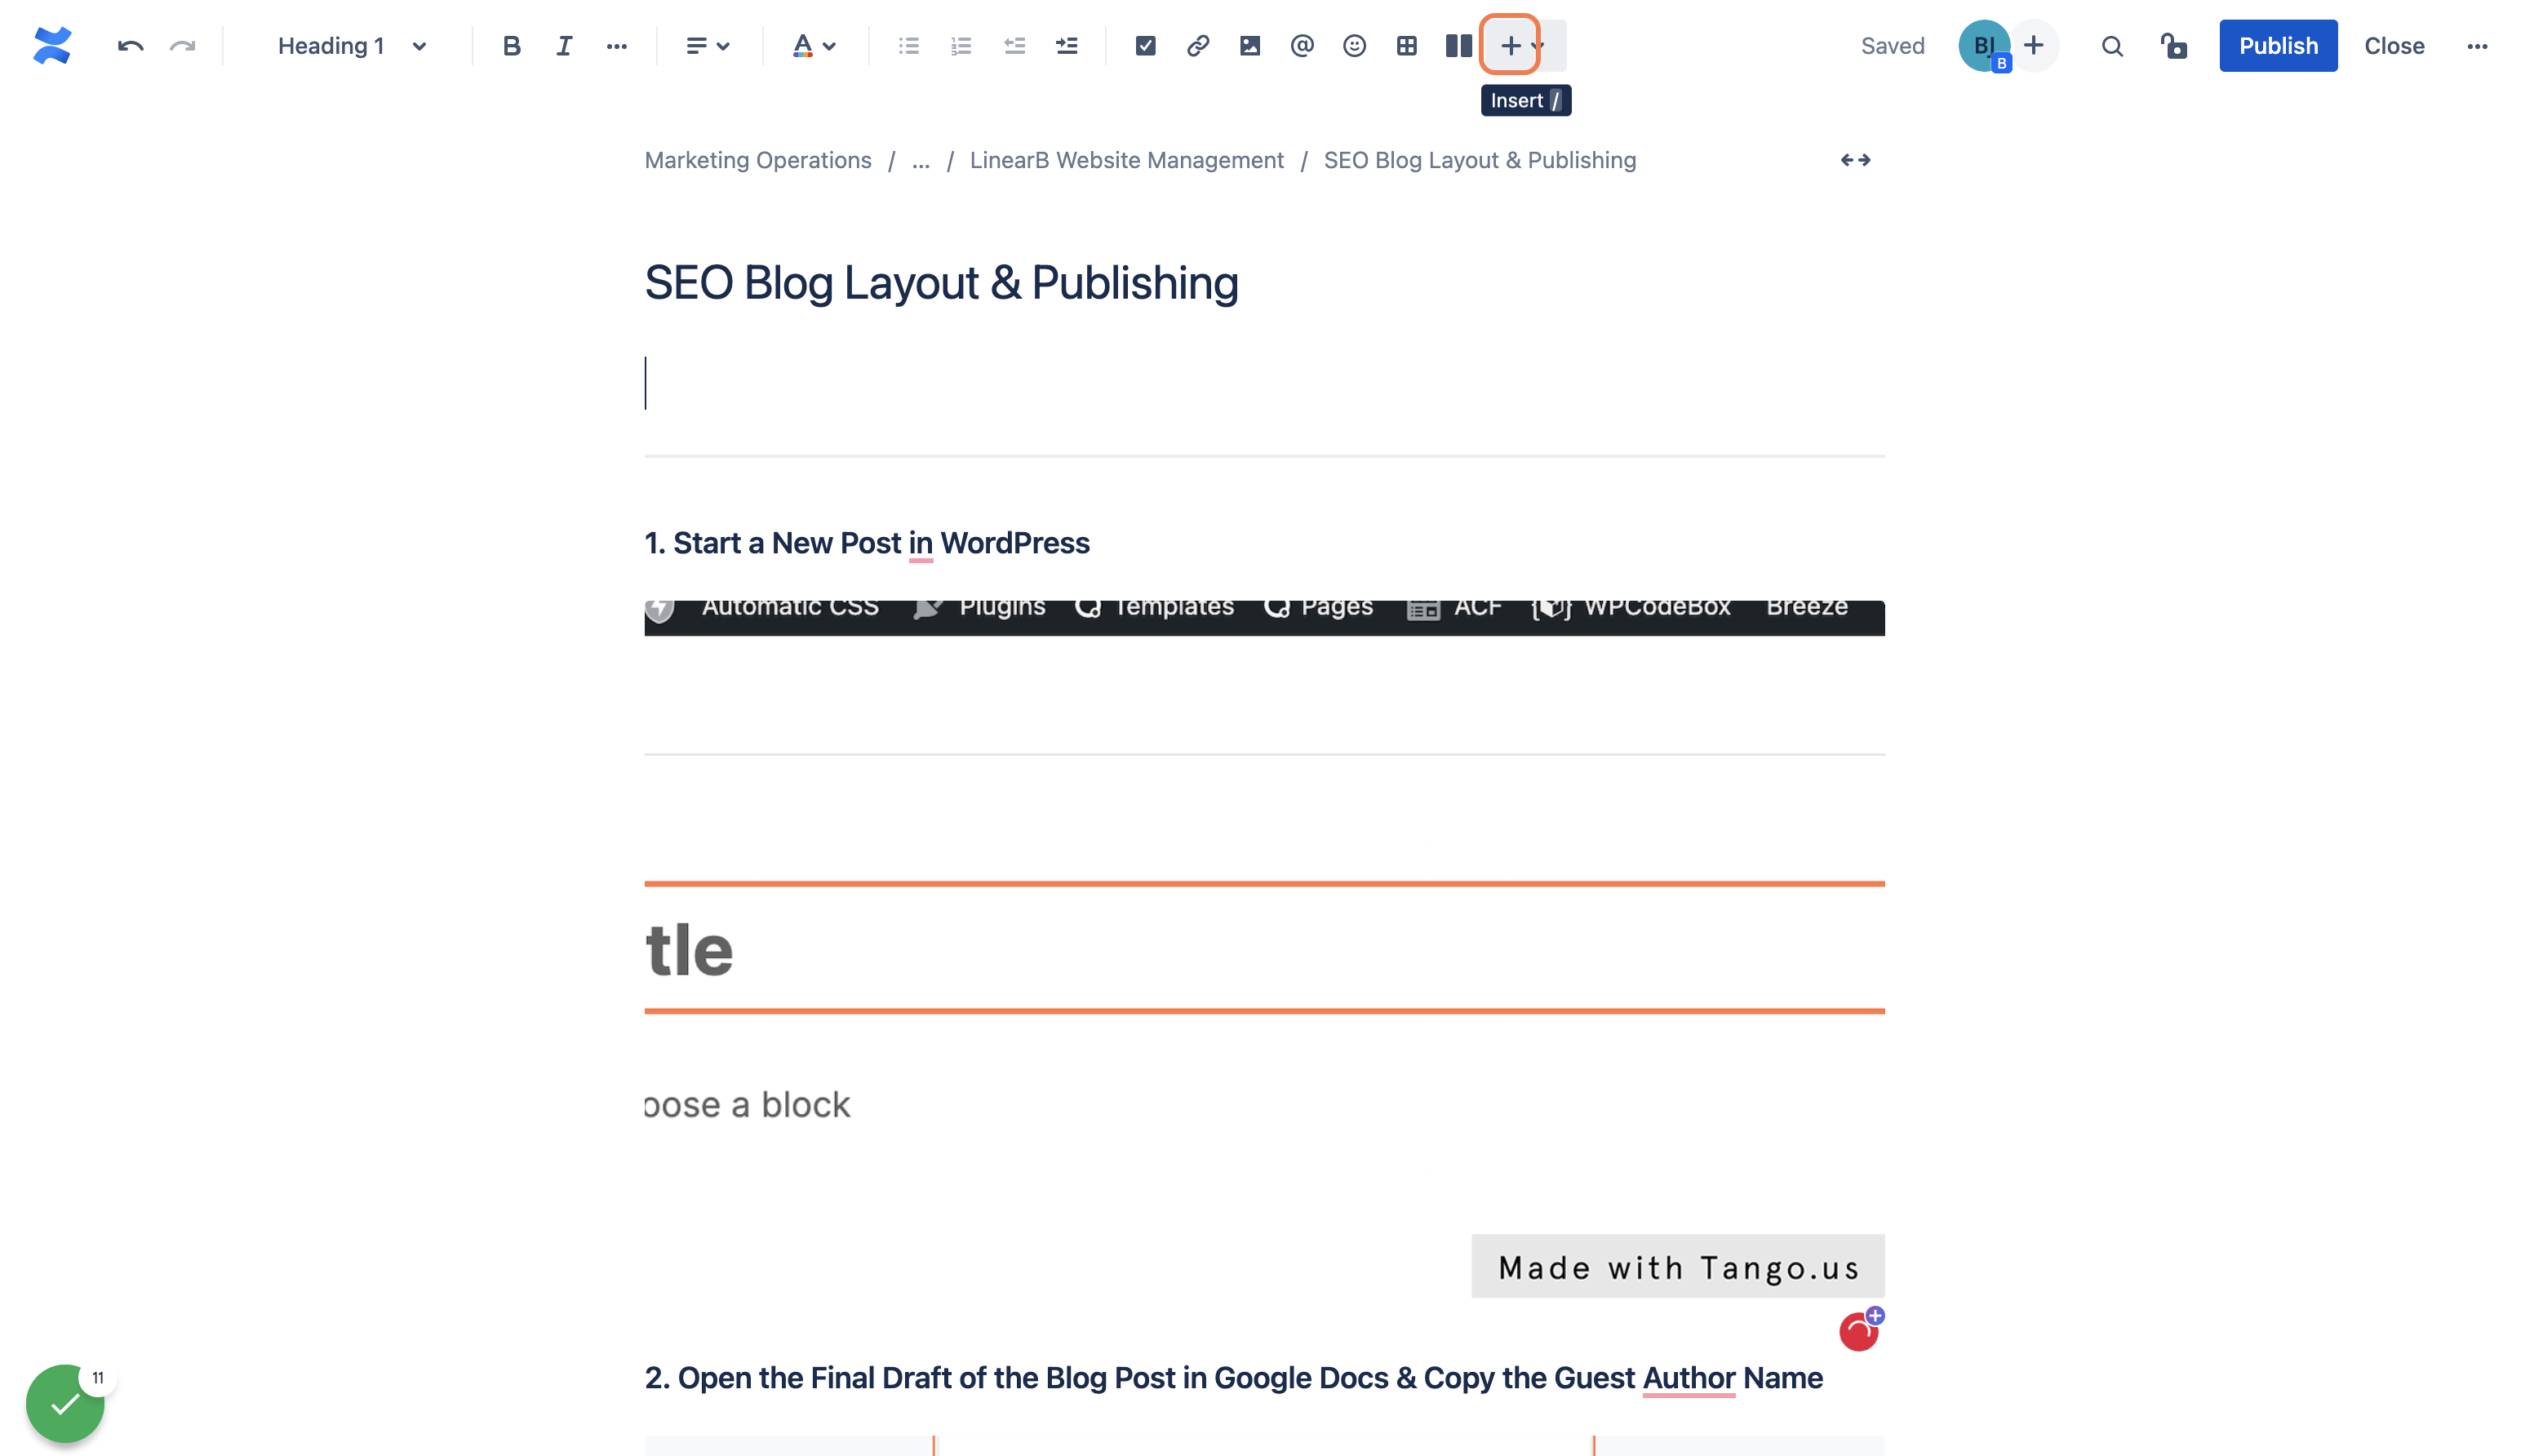Click the BJ user avatar

(1984, 46)
